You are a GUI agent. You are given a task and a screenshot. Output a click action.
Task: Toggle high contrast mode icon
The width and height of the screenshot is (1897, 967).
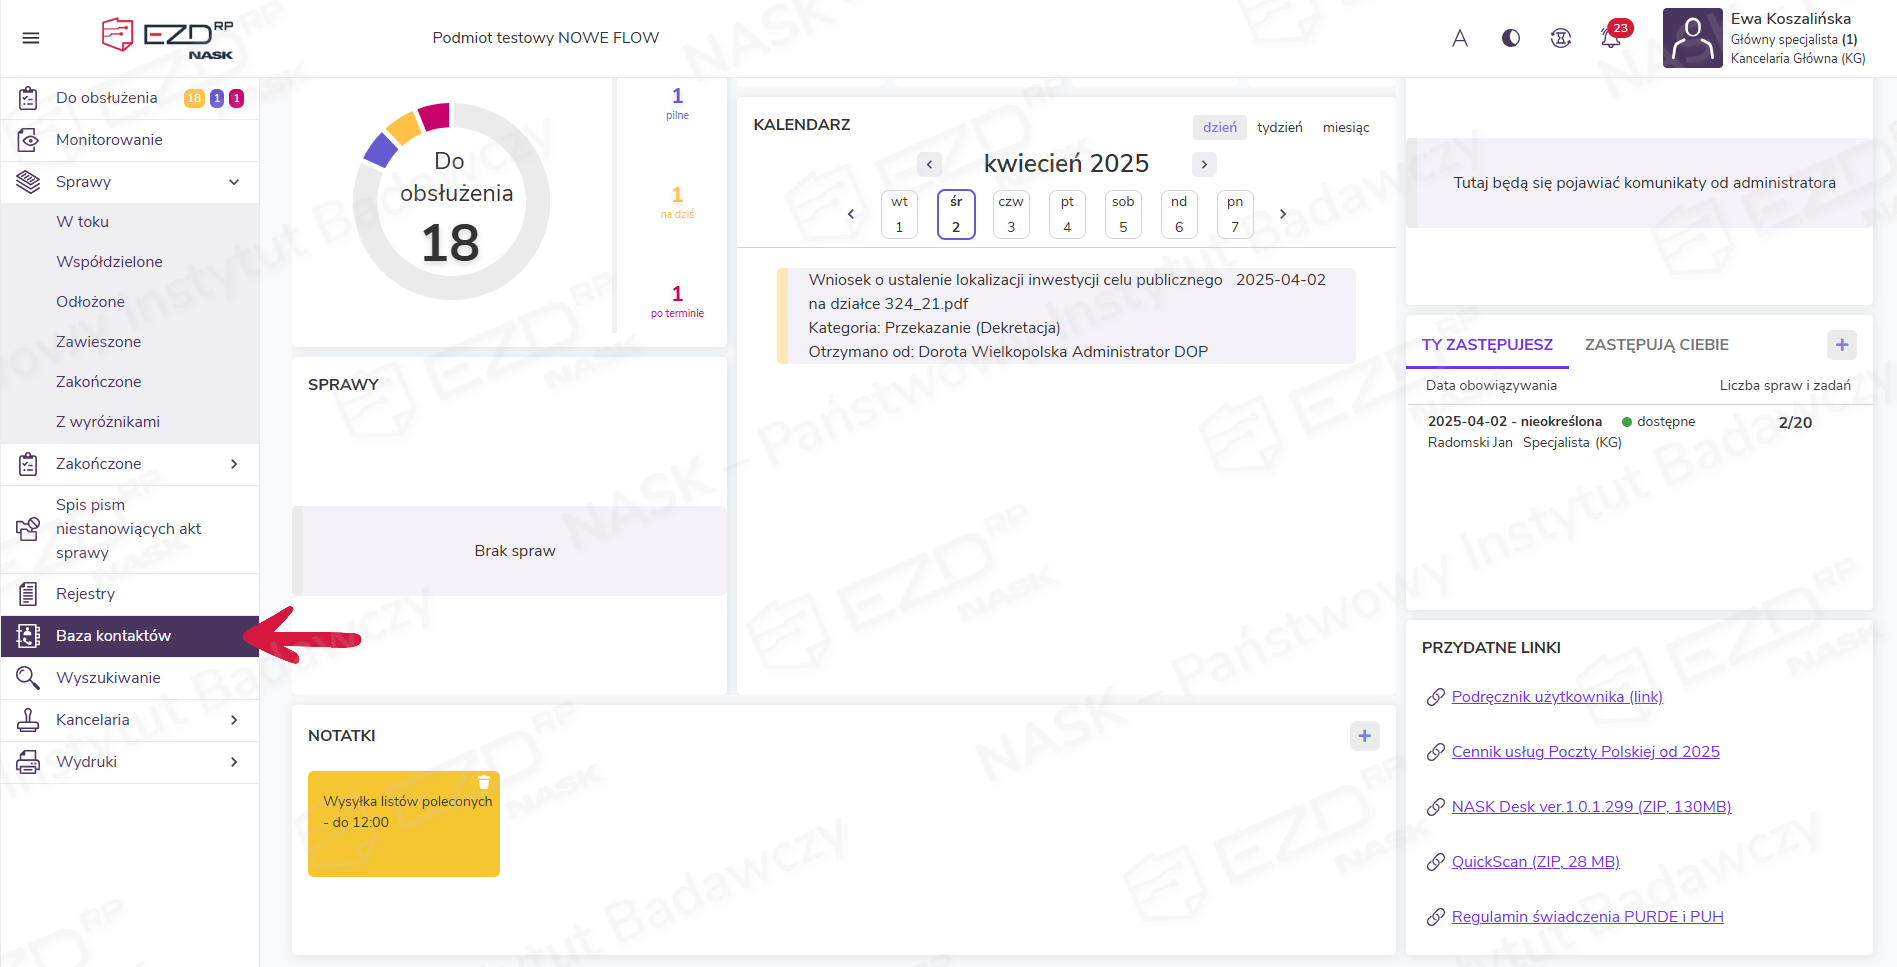coord(1510,38)
